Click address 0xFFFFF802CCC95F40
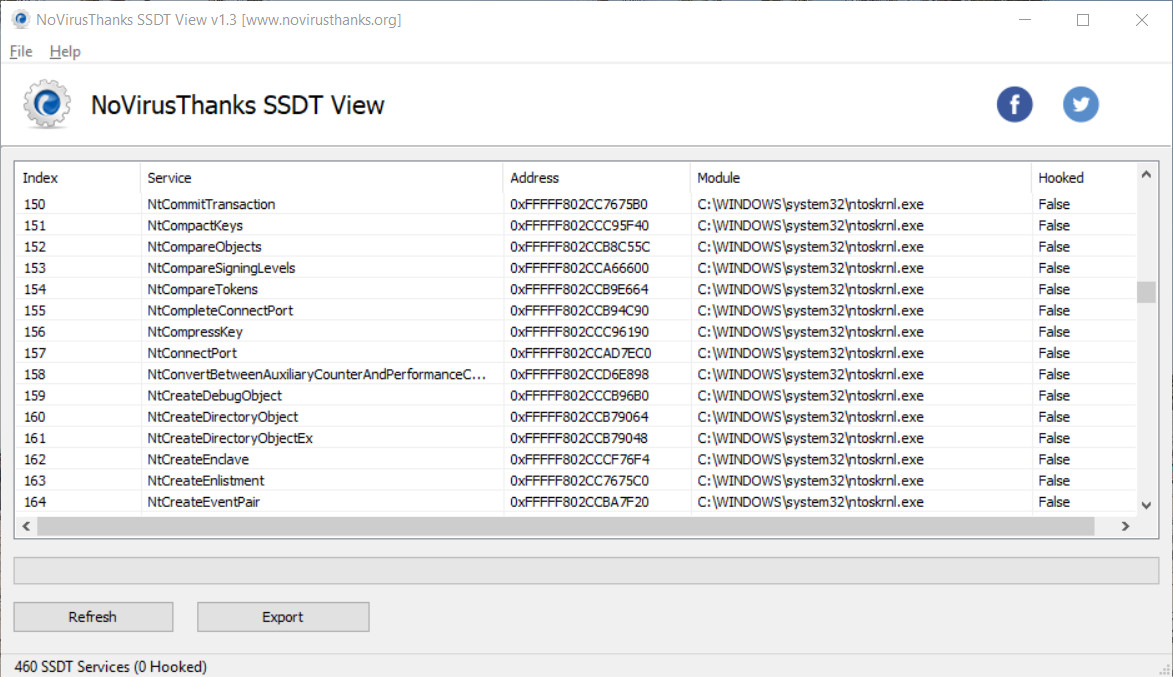This screenshot has width=1173, height=677. [579, 225]
